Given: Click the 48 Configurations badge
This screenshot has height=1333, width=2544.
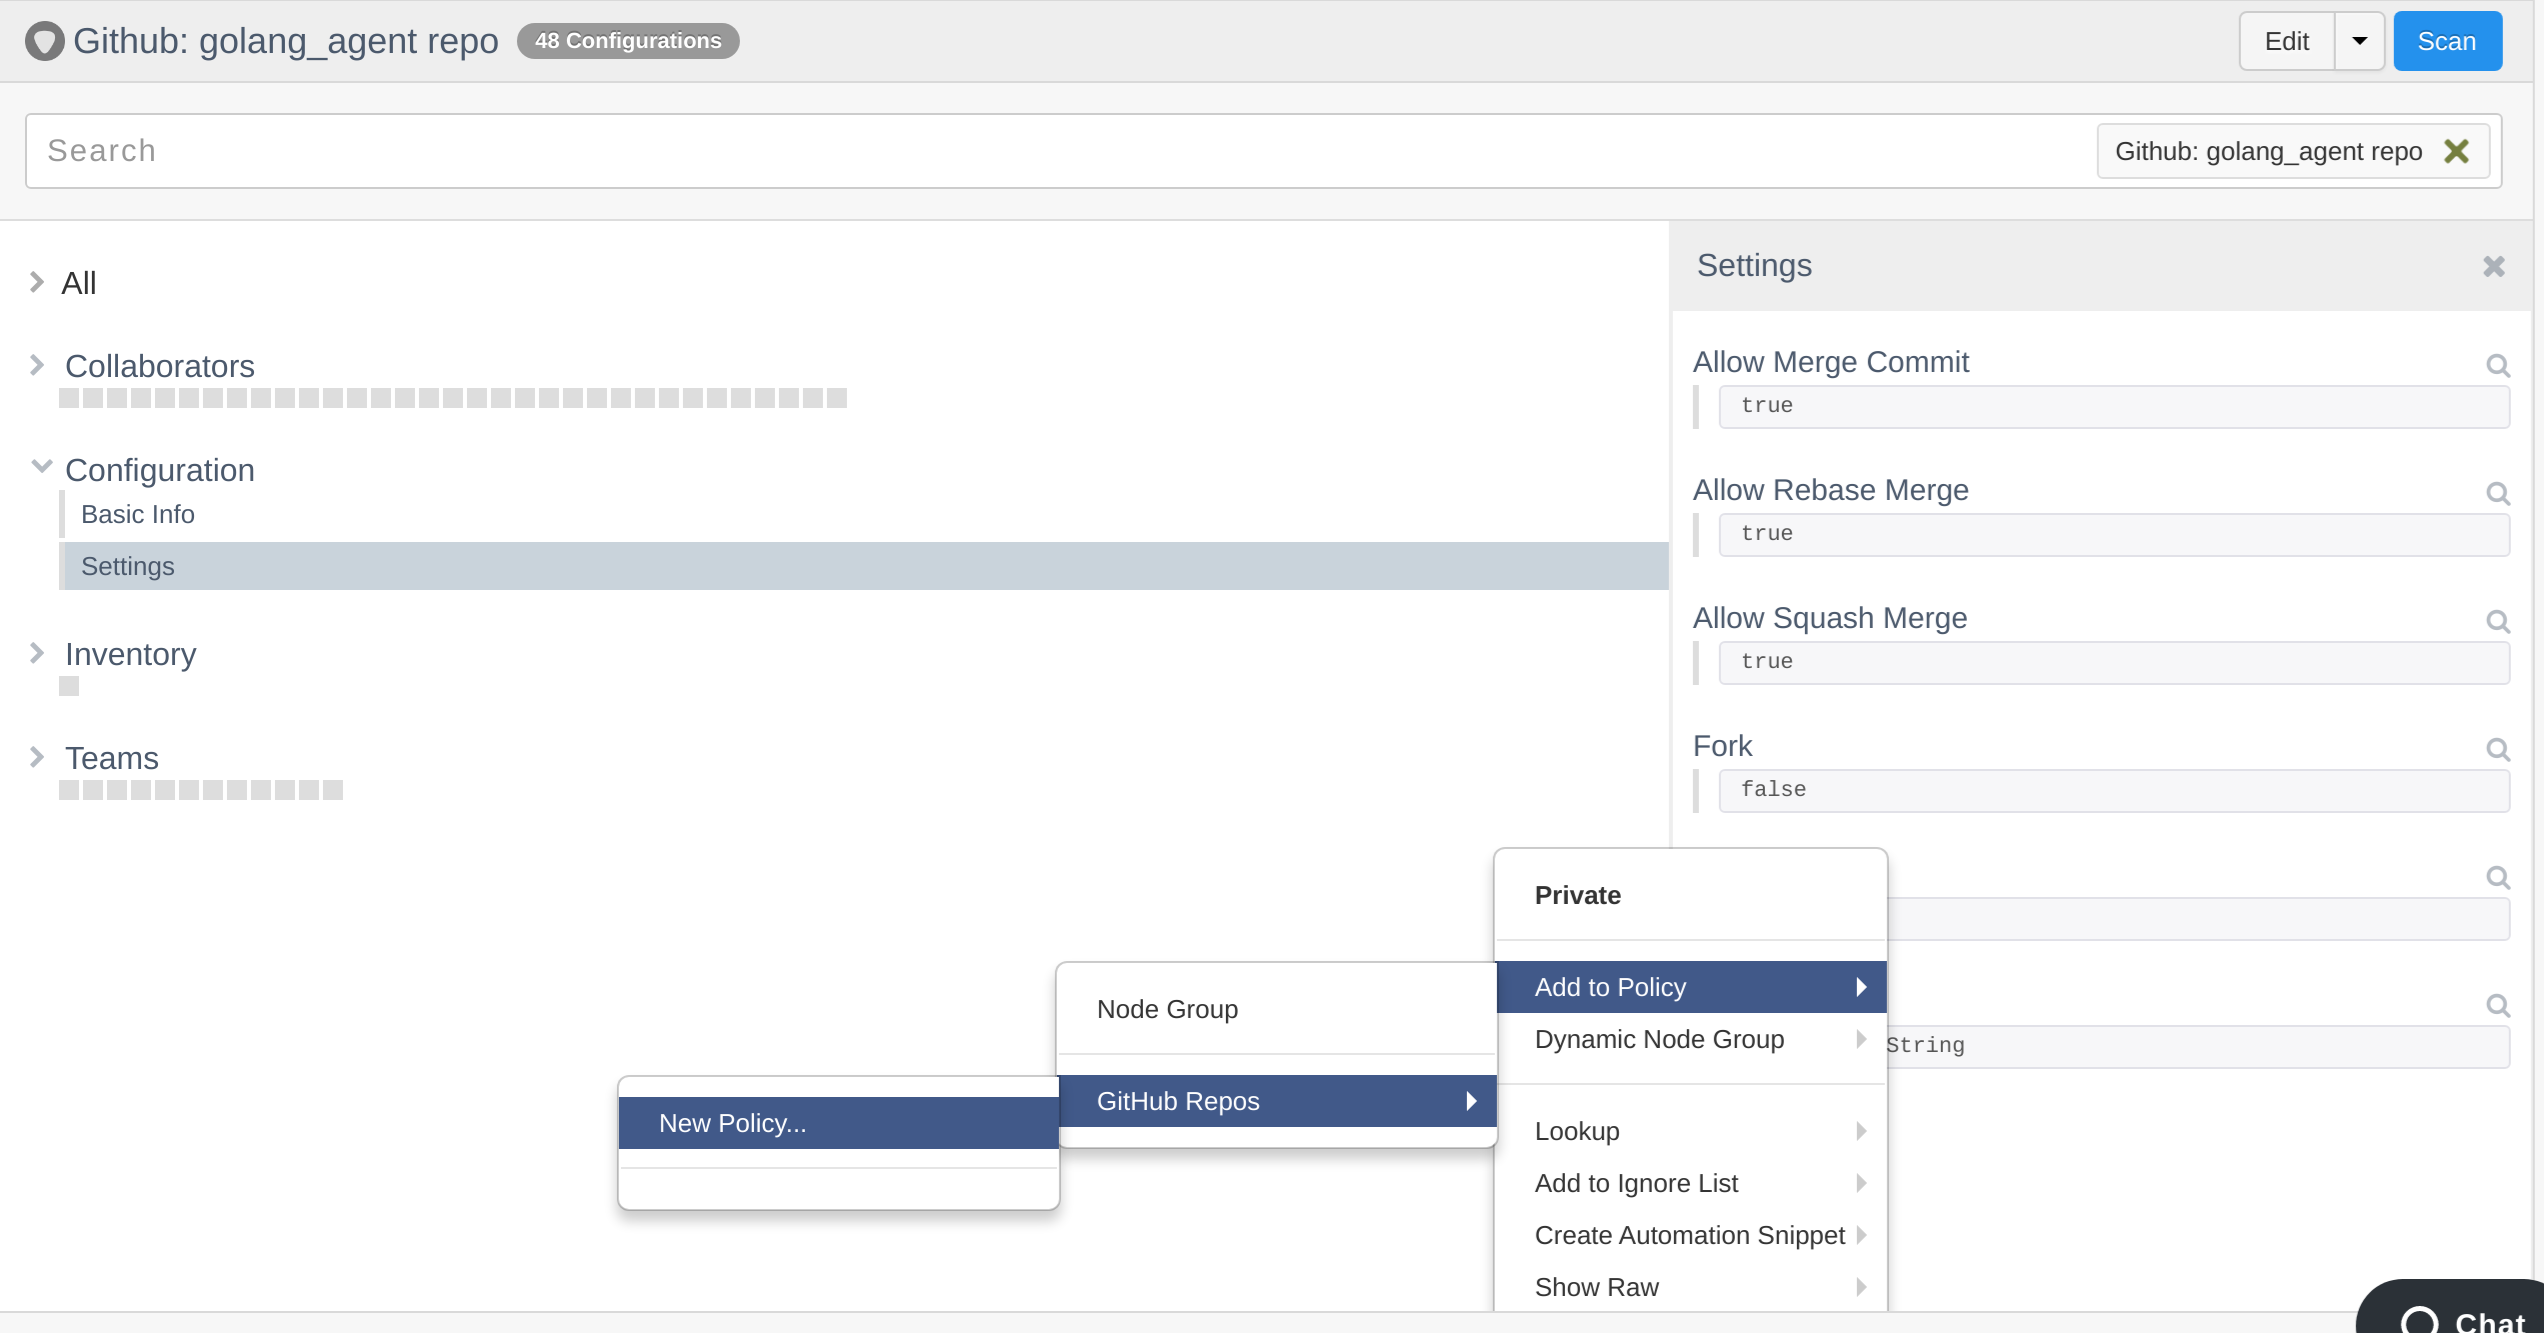Looking at the screenshot, I should 628,41.
